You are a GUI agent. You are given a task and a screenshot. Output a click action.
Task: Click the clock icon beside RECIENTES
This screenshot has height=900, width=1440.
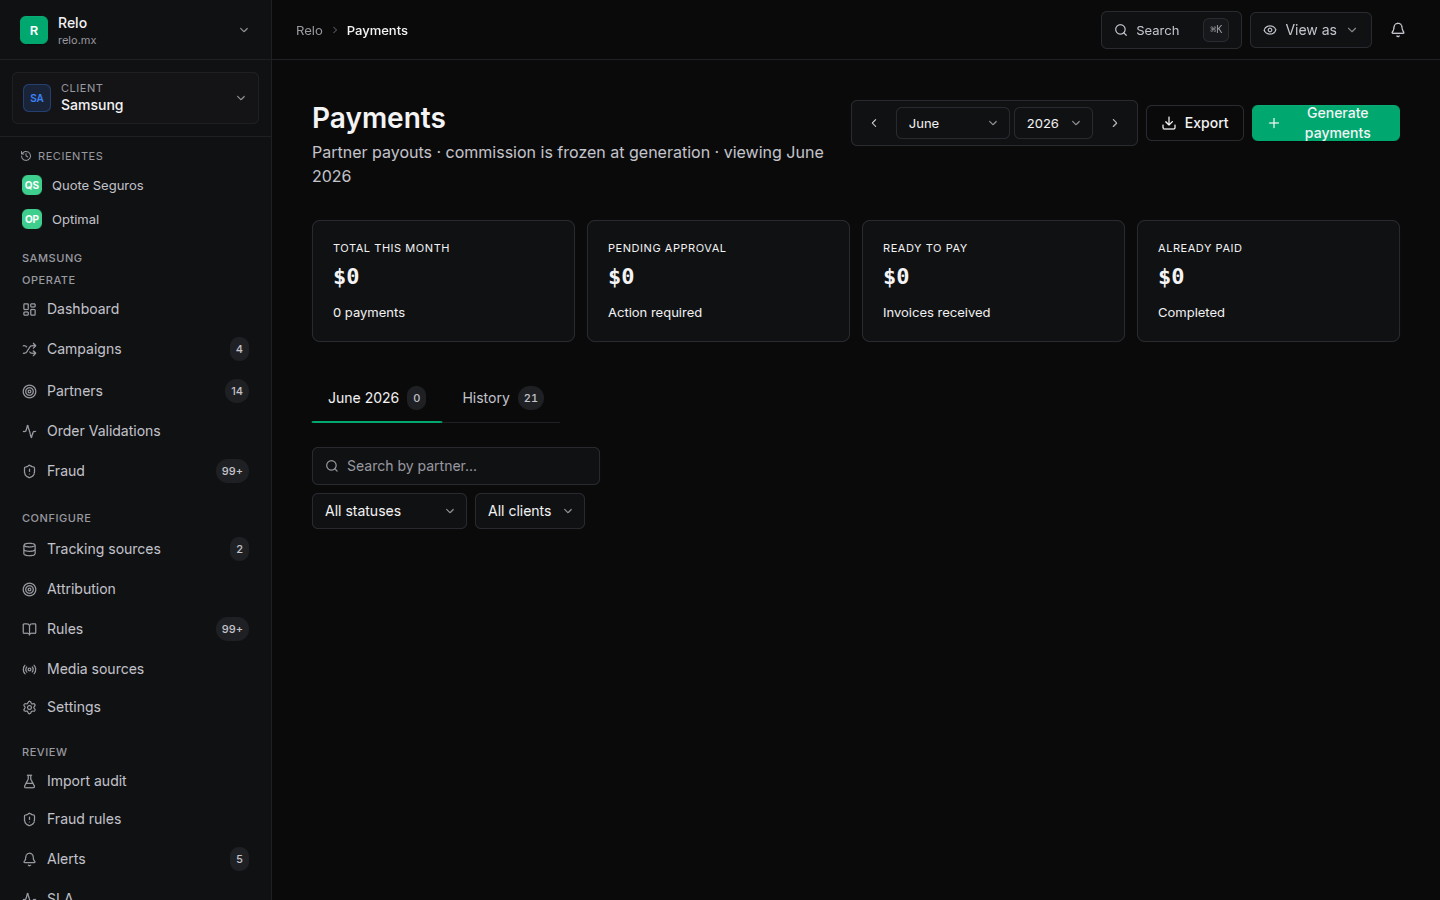coord(26,156)
